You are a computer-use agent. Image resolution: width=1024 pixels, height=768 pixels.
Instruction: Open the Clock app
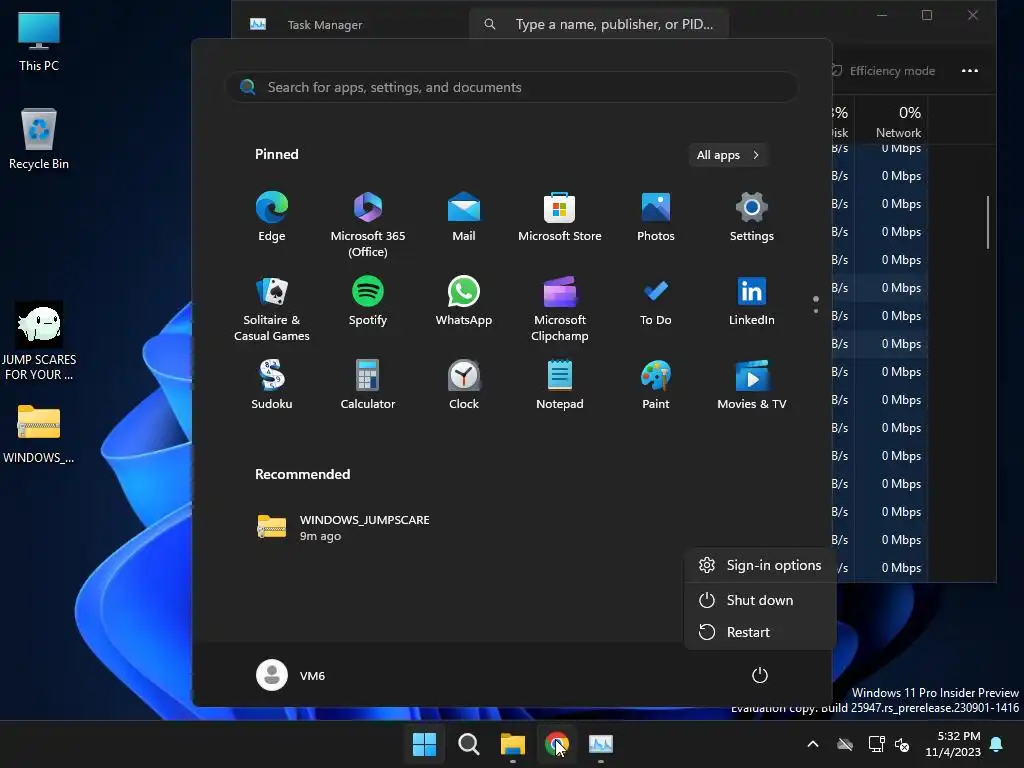tap(464, 385)
